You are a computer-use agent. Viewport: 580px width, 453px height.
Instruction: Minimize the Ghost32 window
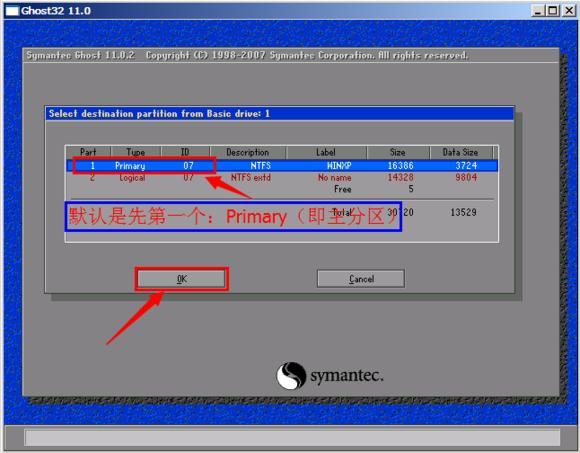[538, 11]
